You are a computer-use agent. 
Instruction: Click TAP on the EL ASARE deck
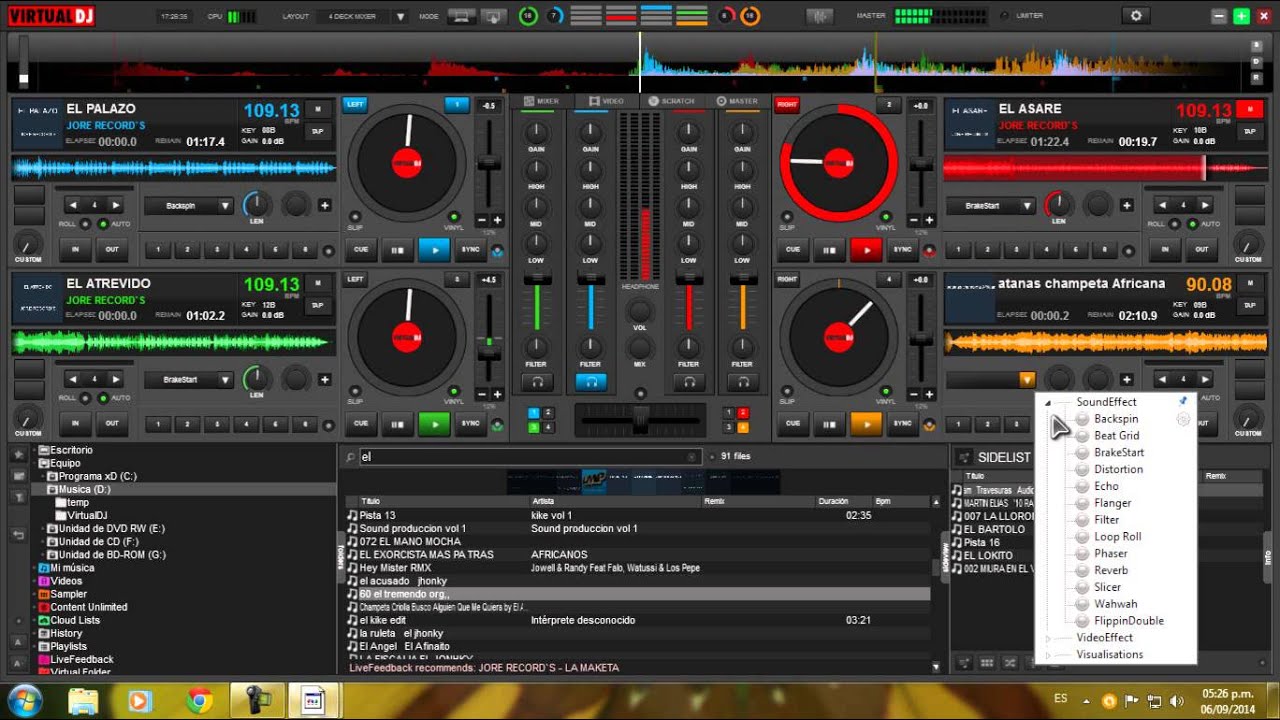pos(1250,131)
